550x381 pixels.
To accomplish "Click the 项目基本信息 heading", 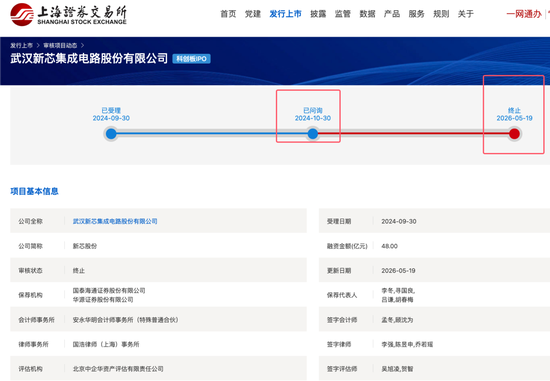I will tap(34, 191).
